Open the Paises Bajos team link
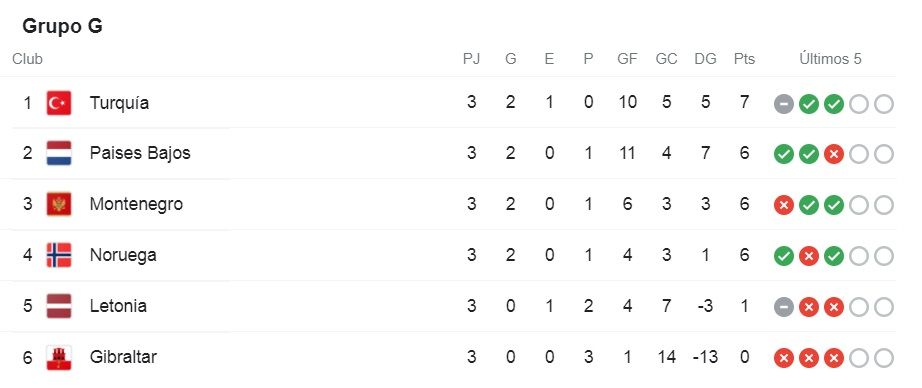 click(x=140, y=153)
